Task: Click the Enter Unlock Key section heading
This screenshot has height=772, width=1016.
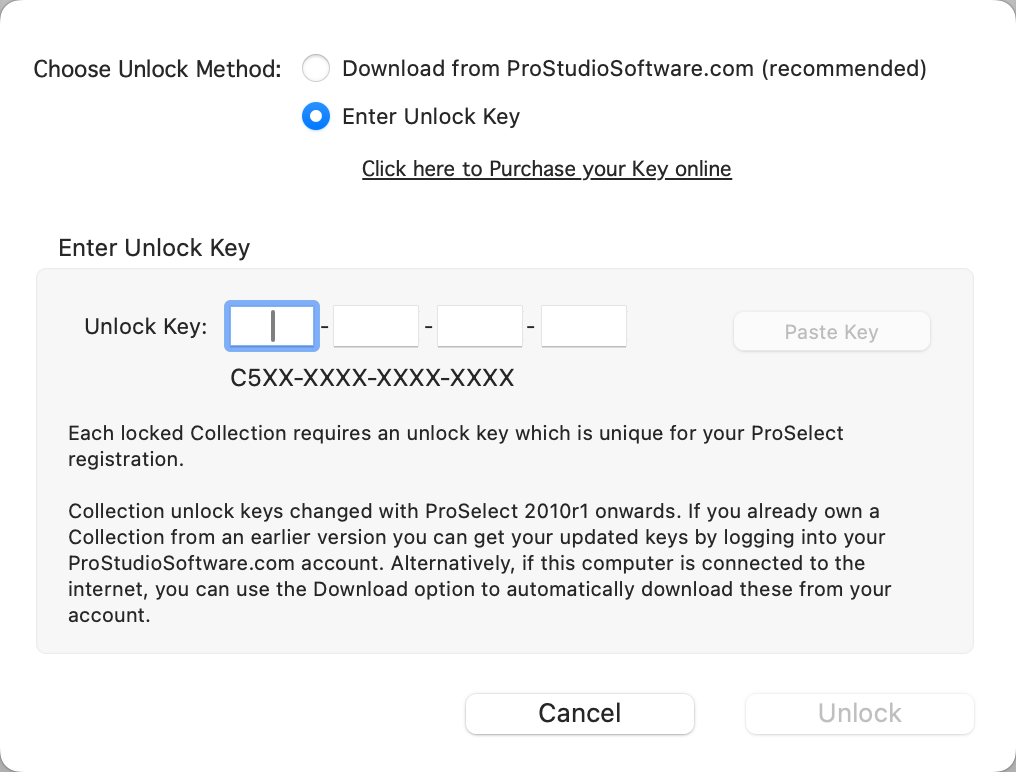Action: coord(154,248)
